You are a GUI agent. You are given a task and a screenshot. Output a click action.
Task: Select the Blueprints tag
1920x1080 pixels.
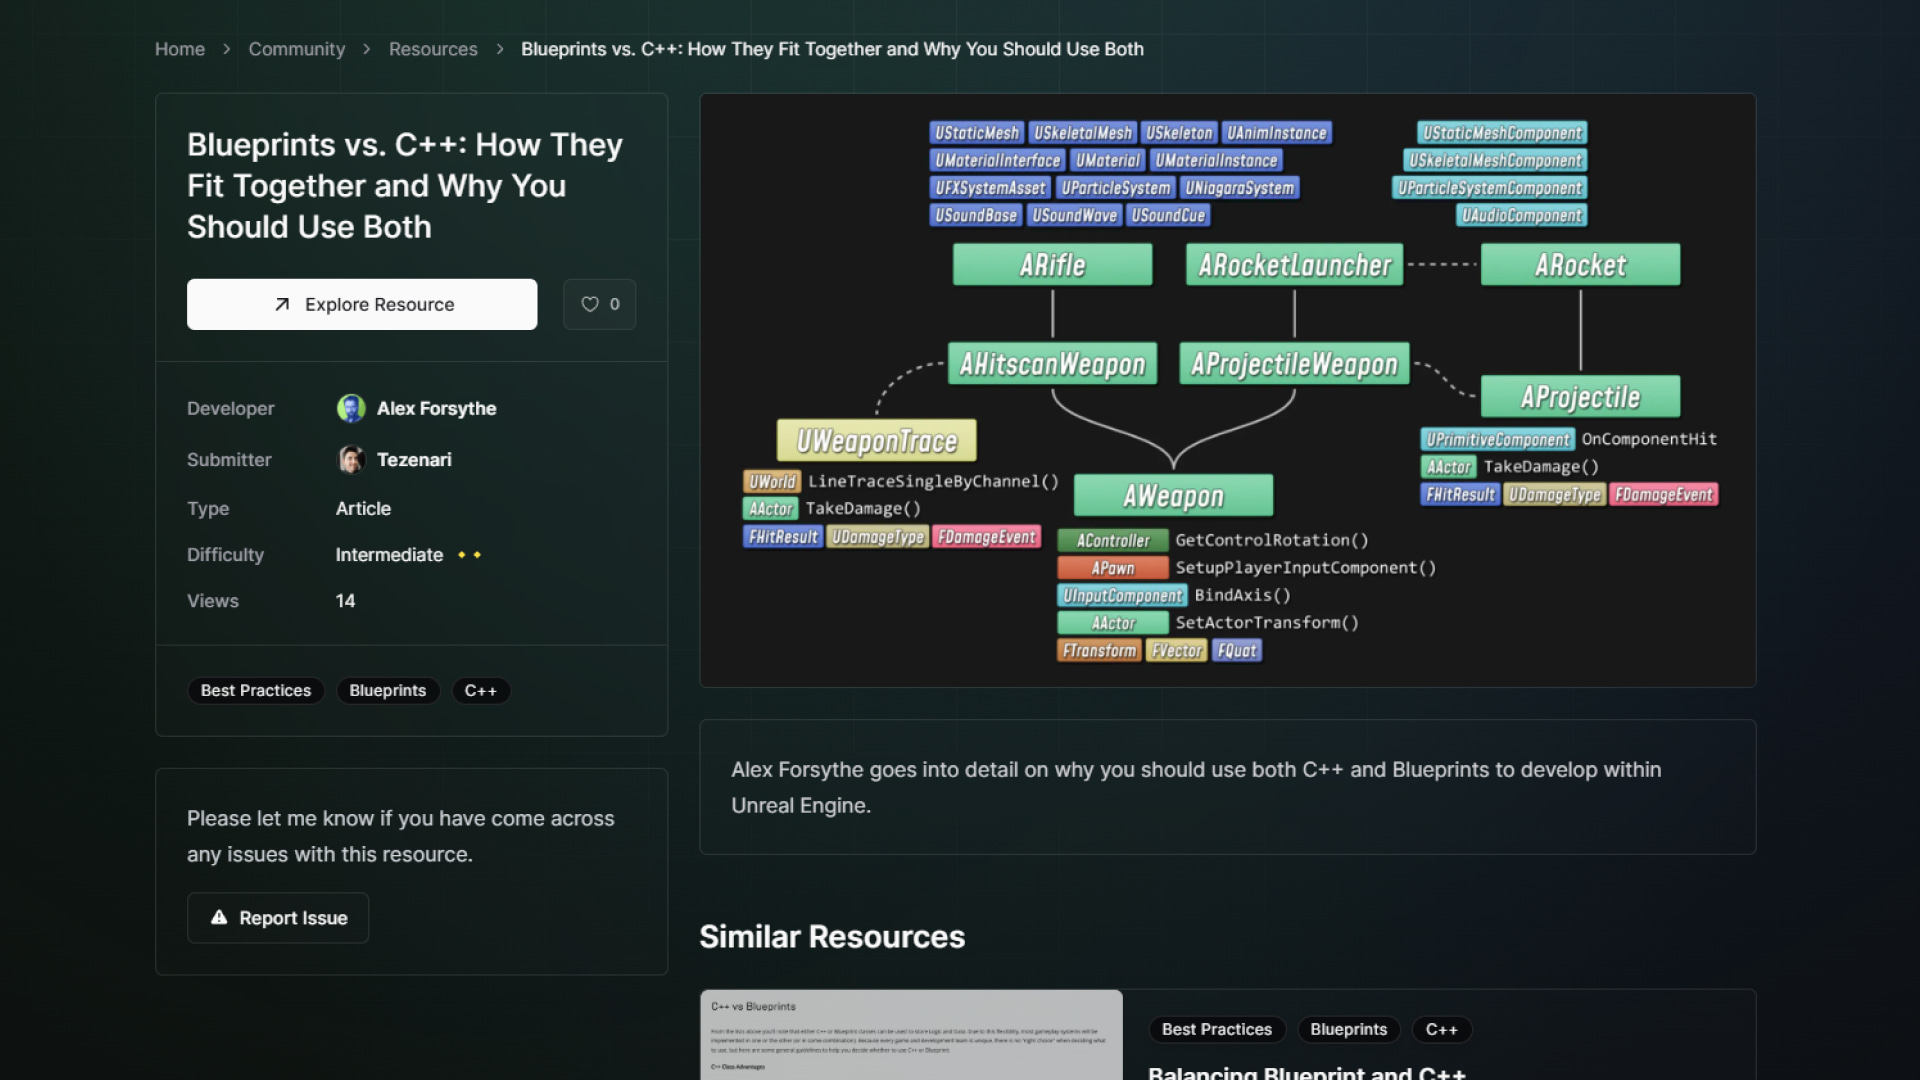388,690
